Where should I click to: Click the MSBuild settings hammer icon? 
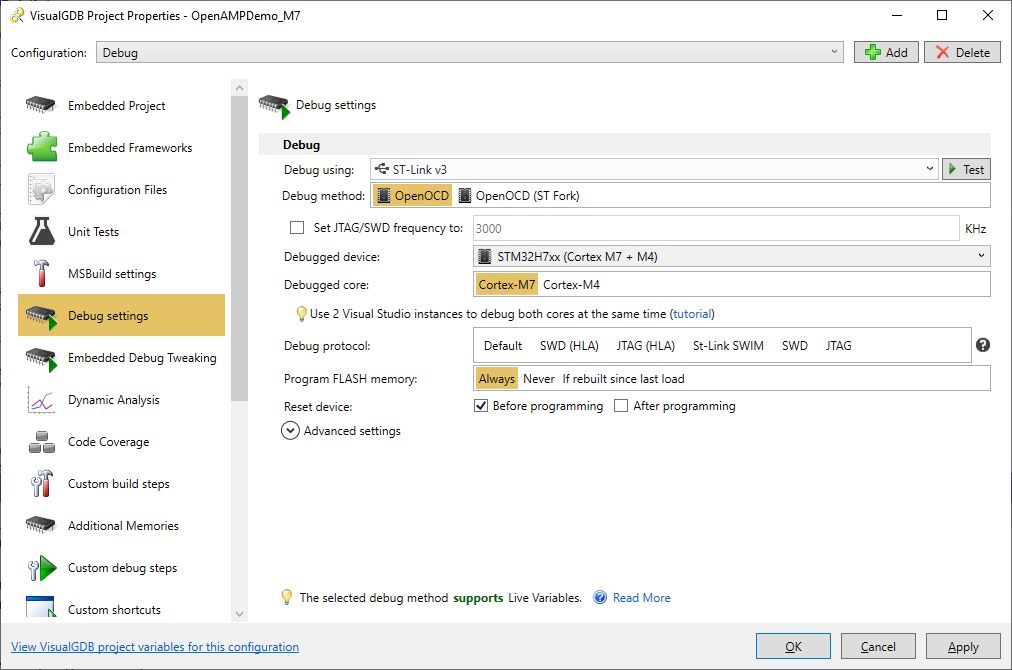click(41, 273)
